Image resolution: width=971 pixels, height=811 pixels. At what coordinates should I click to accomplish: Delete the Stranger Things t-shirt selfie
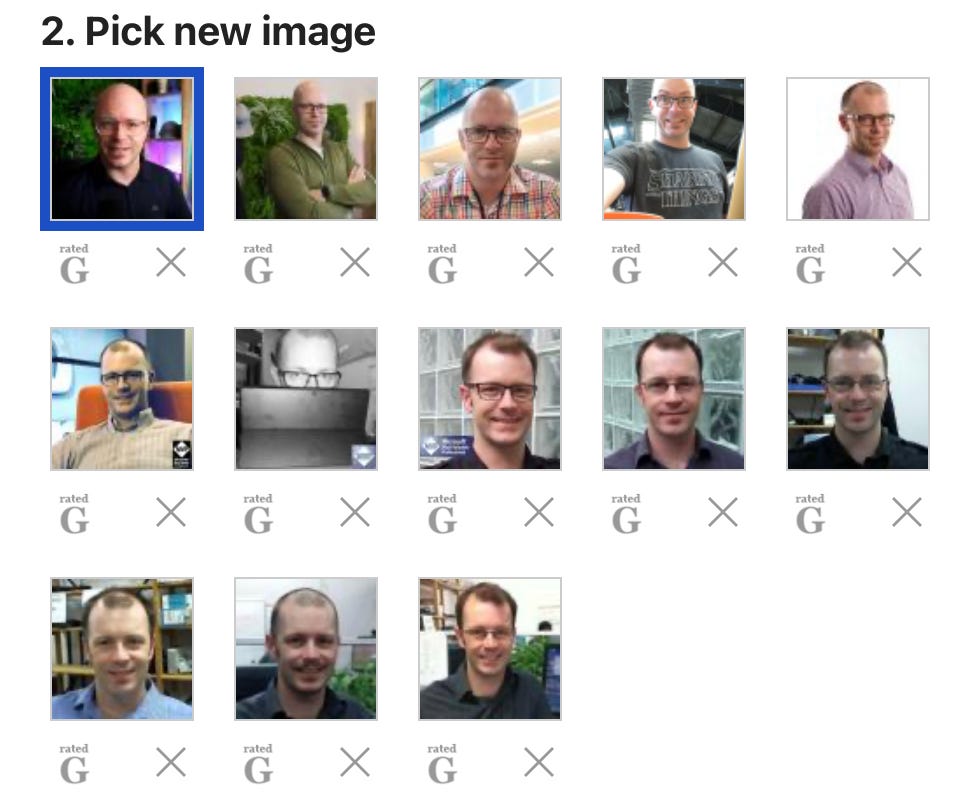[x=723, y=262]
